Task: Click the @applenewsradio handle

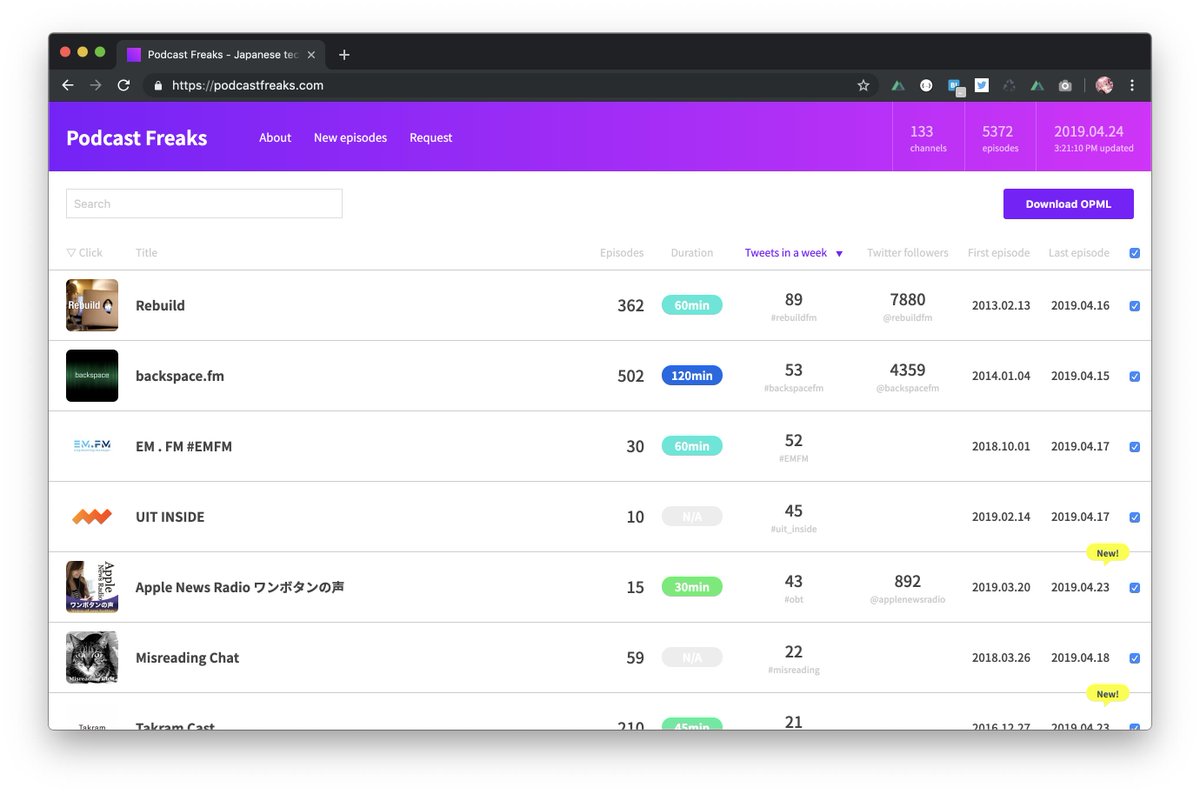Action: point(907,600)
